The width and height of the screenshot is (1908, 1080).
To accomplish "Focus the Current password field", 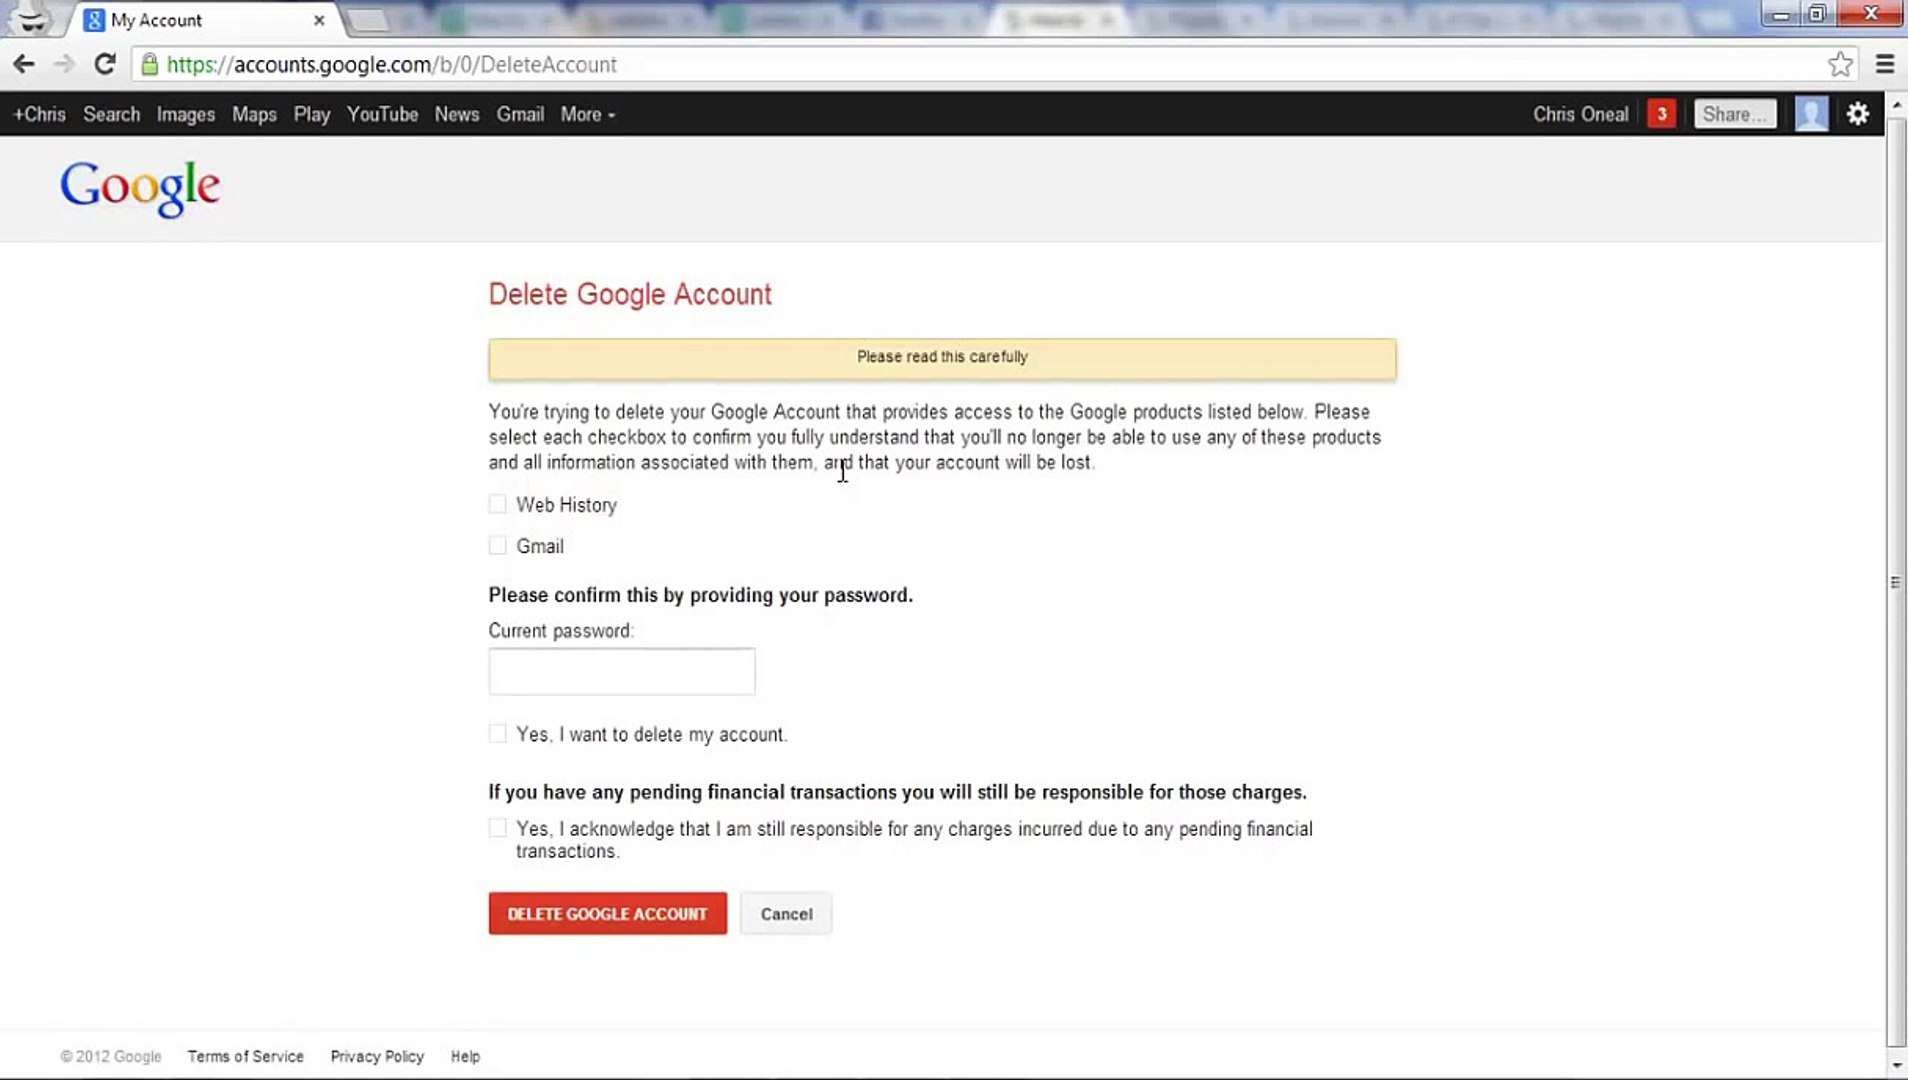I will 622,671.
